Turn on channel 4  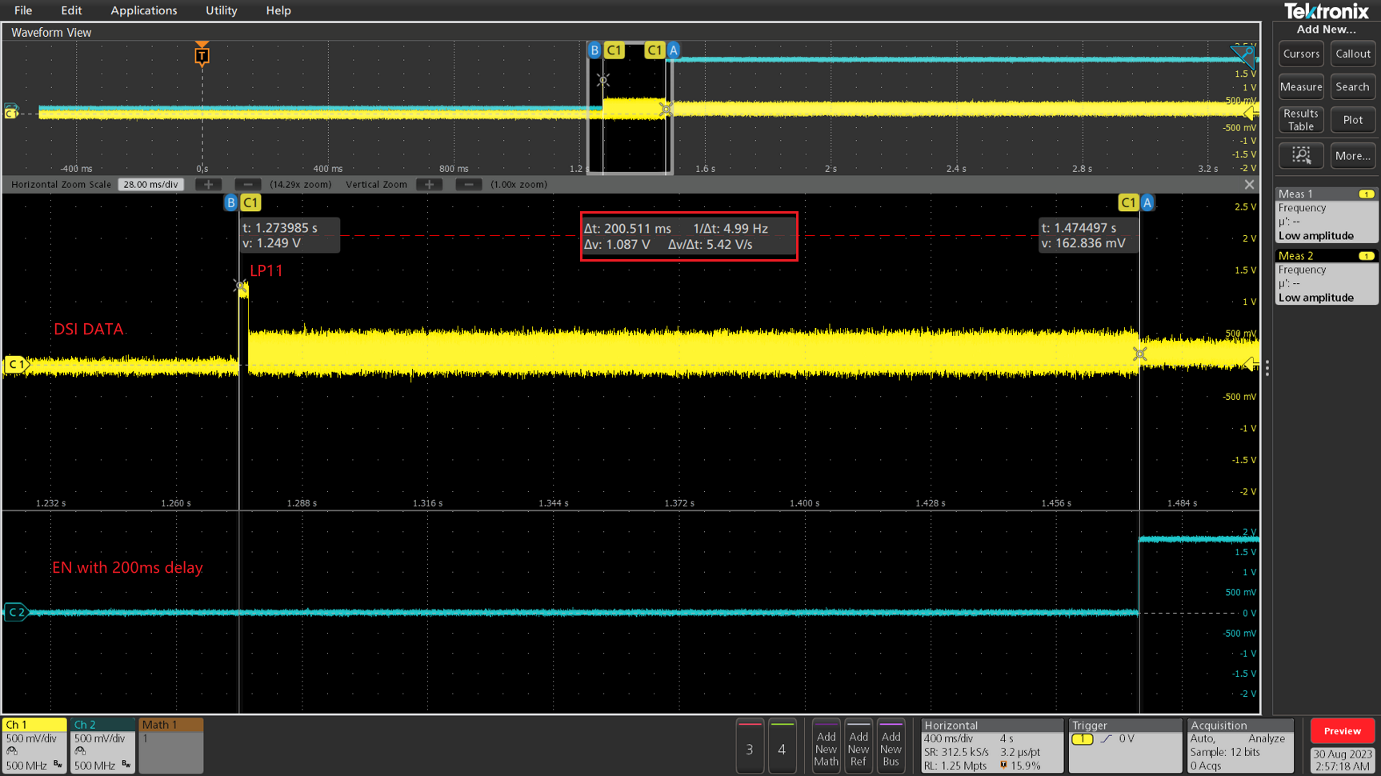point(782,745)
